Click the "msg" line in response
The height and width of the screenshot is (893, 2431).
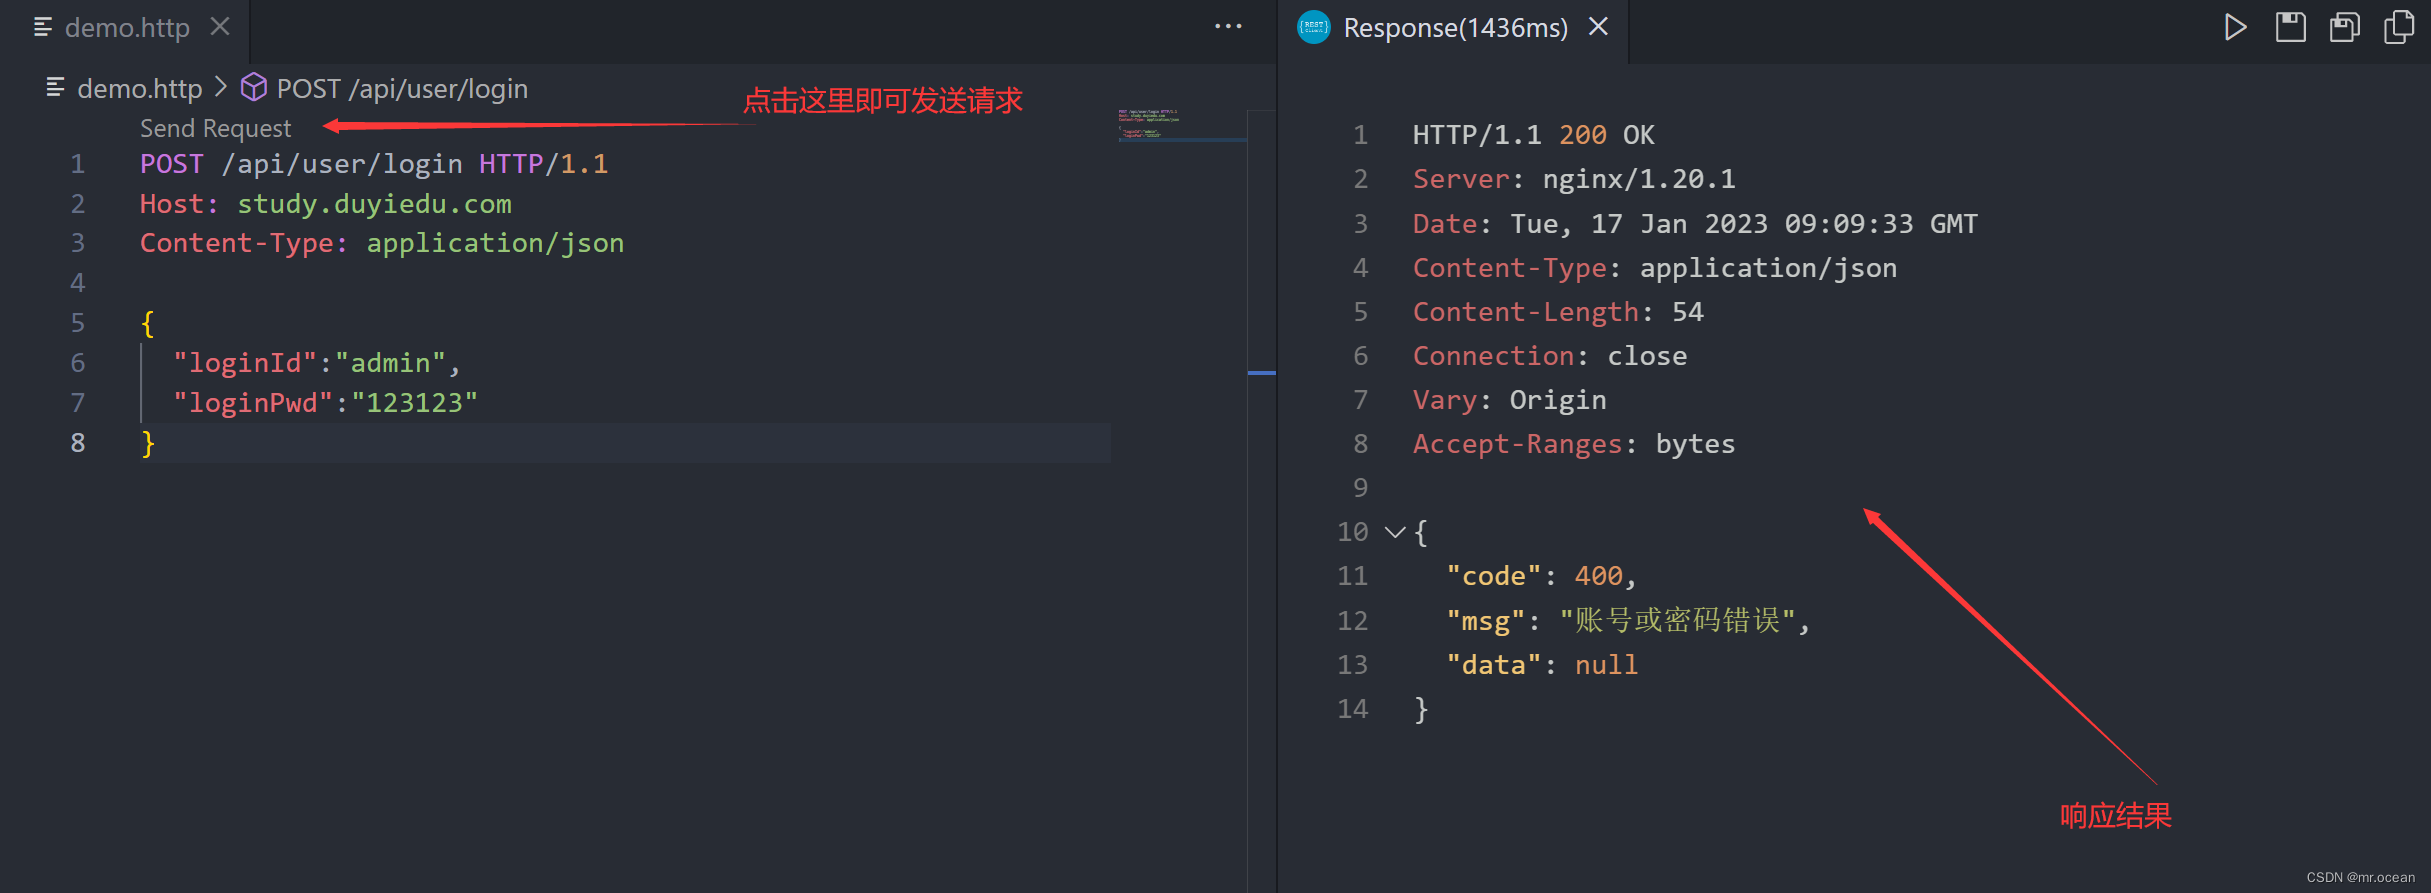(x=1628, y=621)
